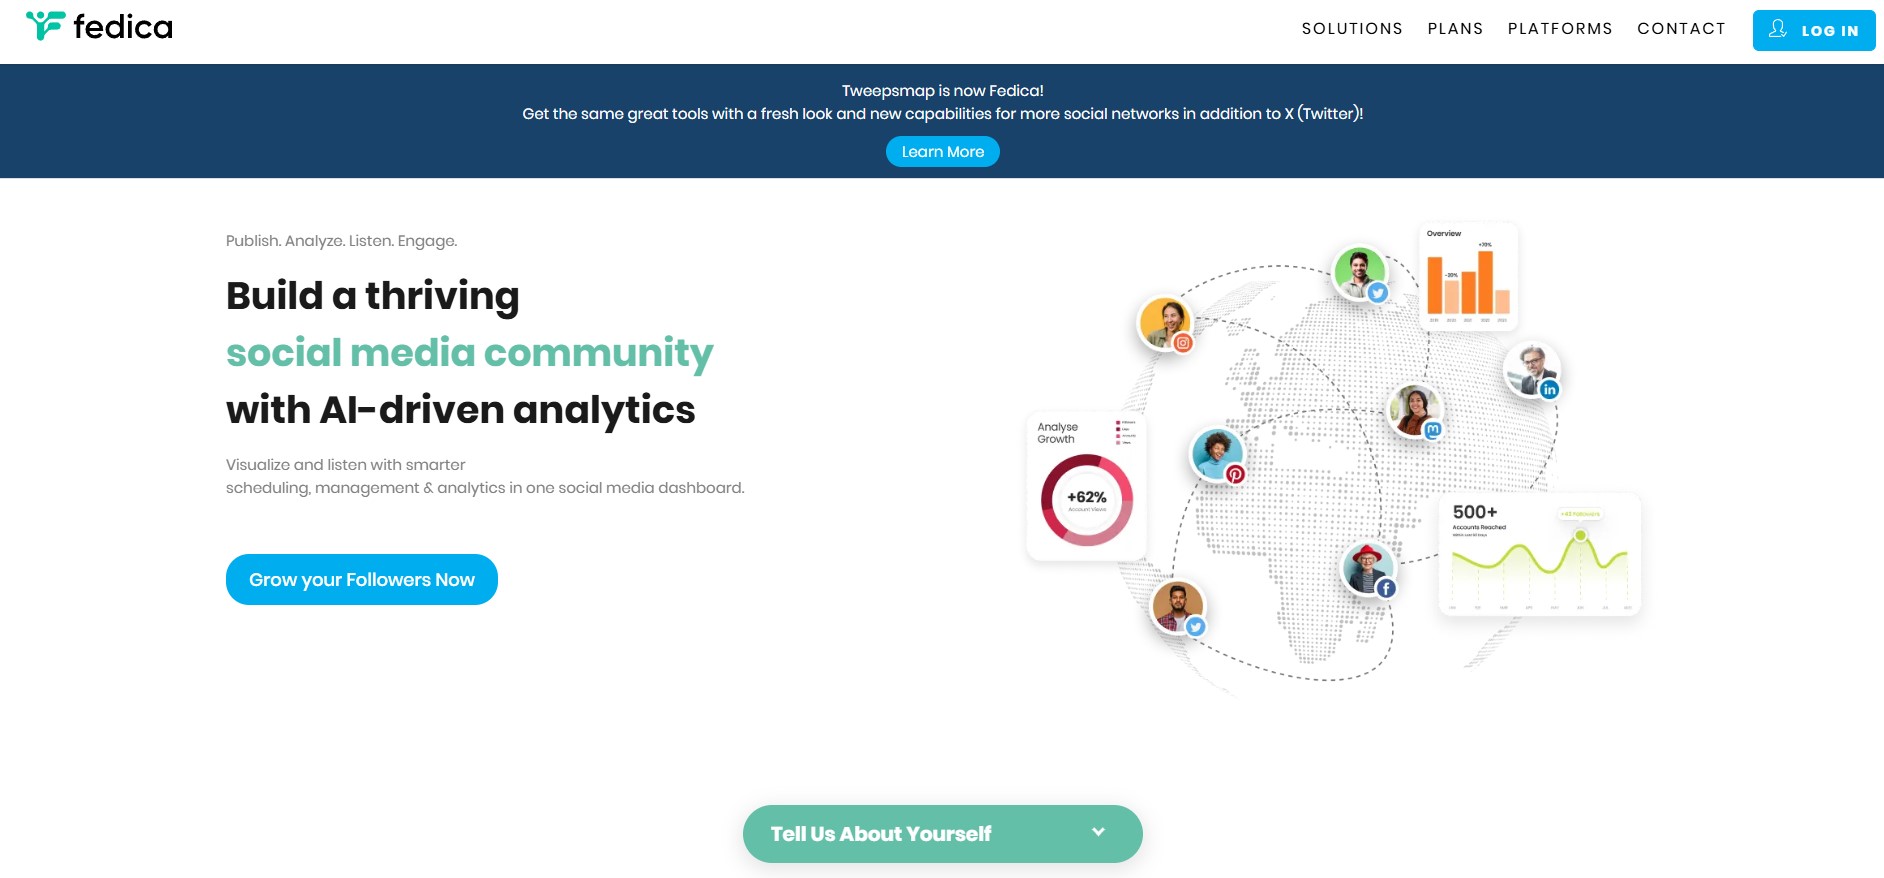Screen dimensions: 1884x878
Task: Click the Analyse Growth +62% card
Action: [1087, 486]
